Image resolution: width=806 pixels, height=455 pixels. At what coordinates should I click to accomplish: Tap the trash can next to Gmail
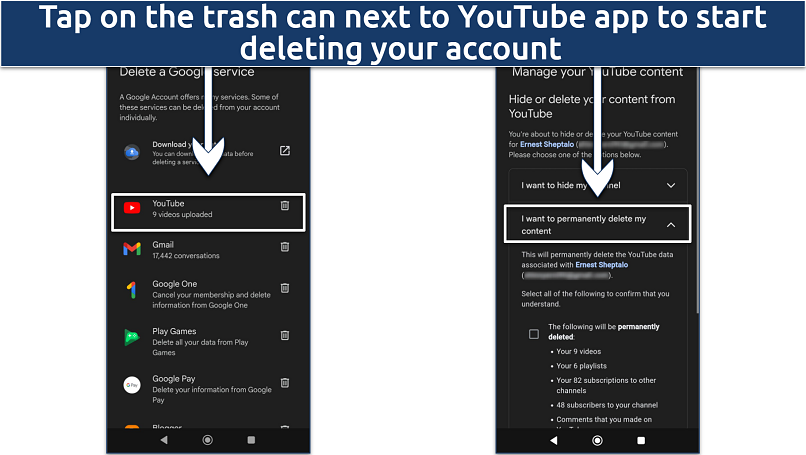coord(285,247)
